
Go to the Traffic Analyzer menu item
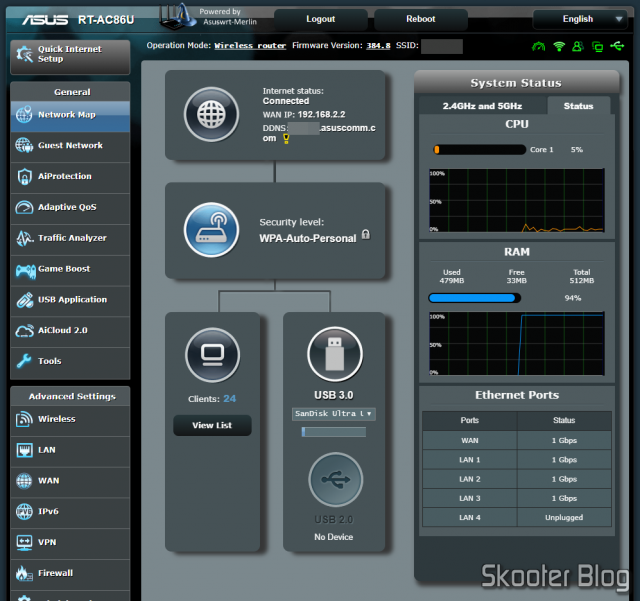(x=70, y=238)
